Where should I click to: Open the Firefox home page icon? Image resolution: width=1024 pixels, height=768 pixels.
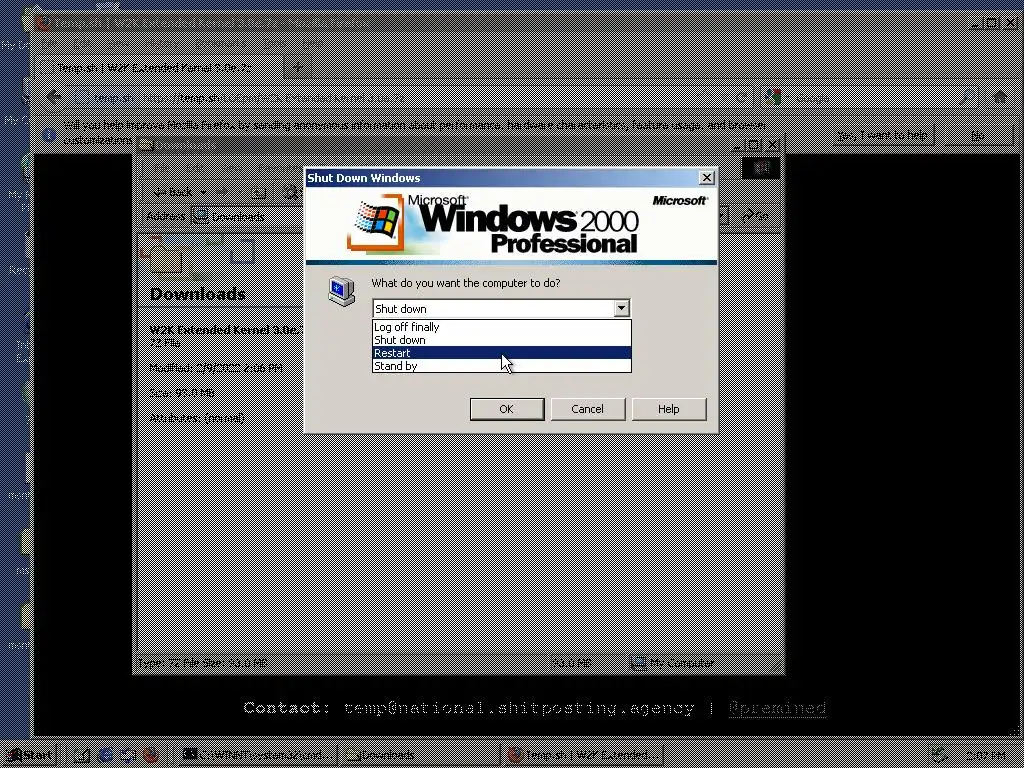[1000, 97]
